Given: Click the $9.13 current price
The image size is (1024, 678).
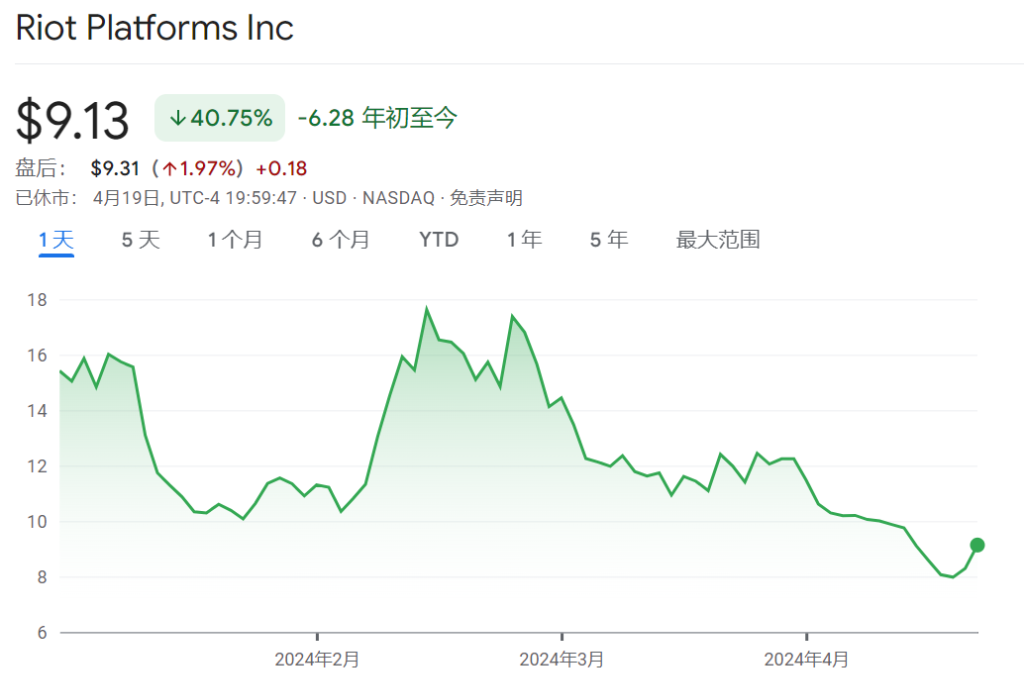Looking at the screenshot, I should tap(73, 121).
